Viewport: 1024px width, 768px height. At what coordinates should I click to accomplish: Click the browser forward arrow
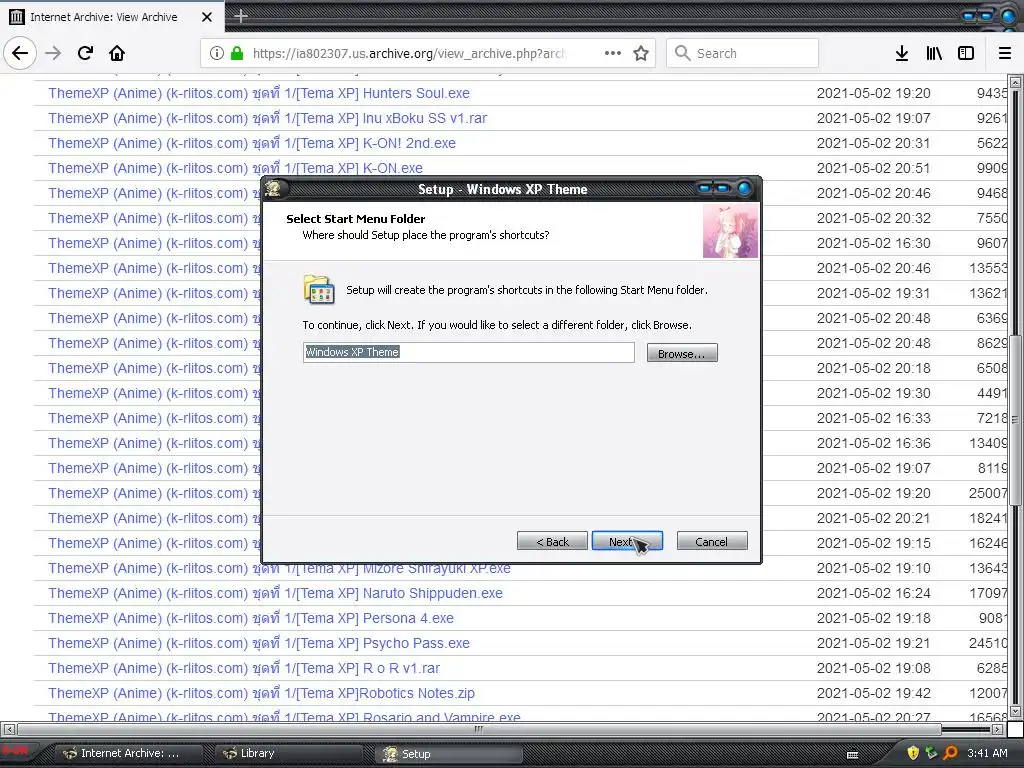pos(53,53)
